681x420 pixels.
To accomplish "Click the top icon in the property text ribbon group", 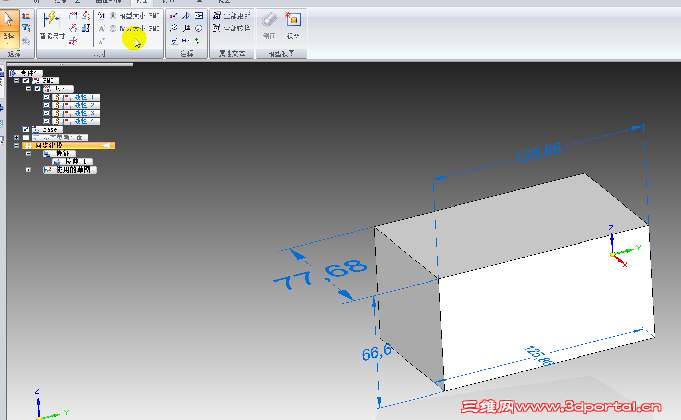I will 217,16.
